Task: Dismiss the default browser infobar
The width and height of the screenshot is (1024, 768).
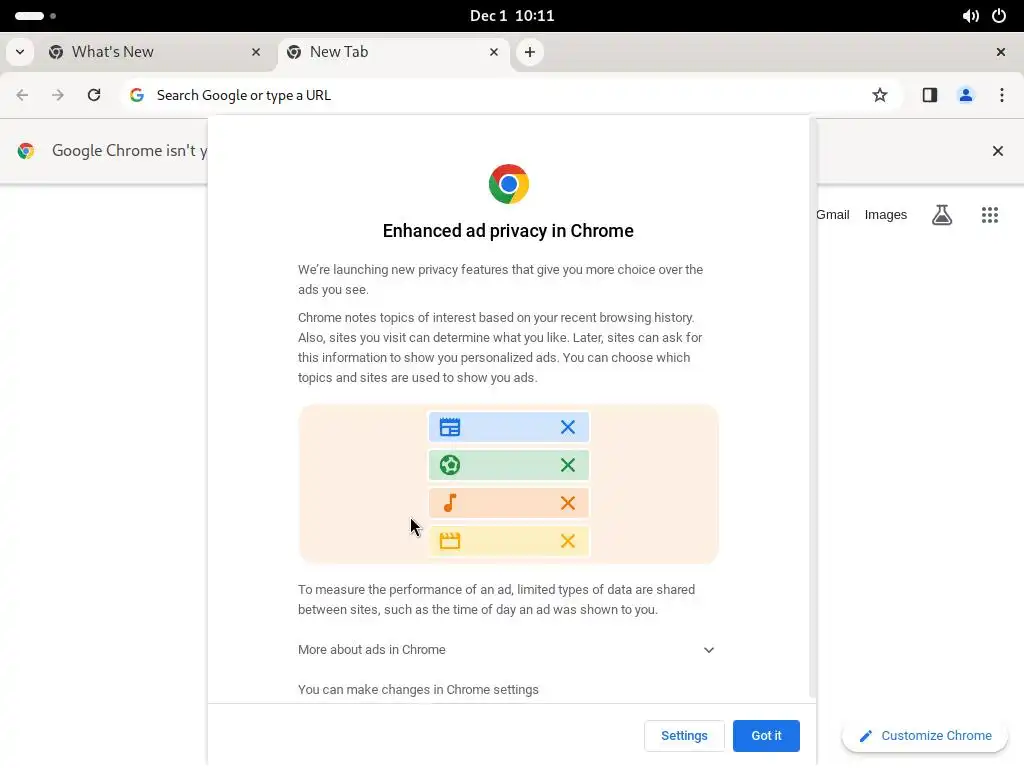Action: [x=998, y=152]
